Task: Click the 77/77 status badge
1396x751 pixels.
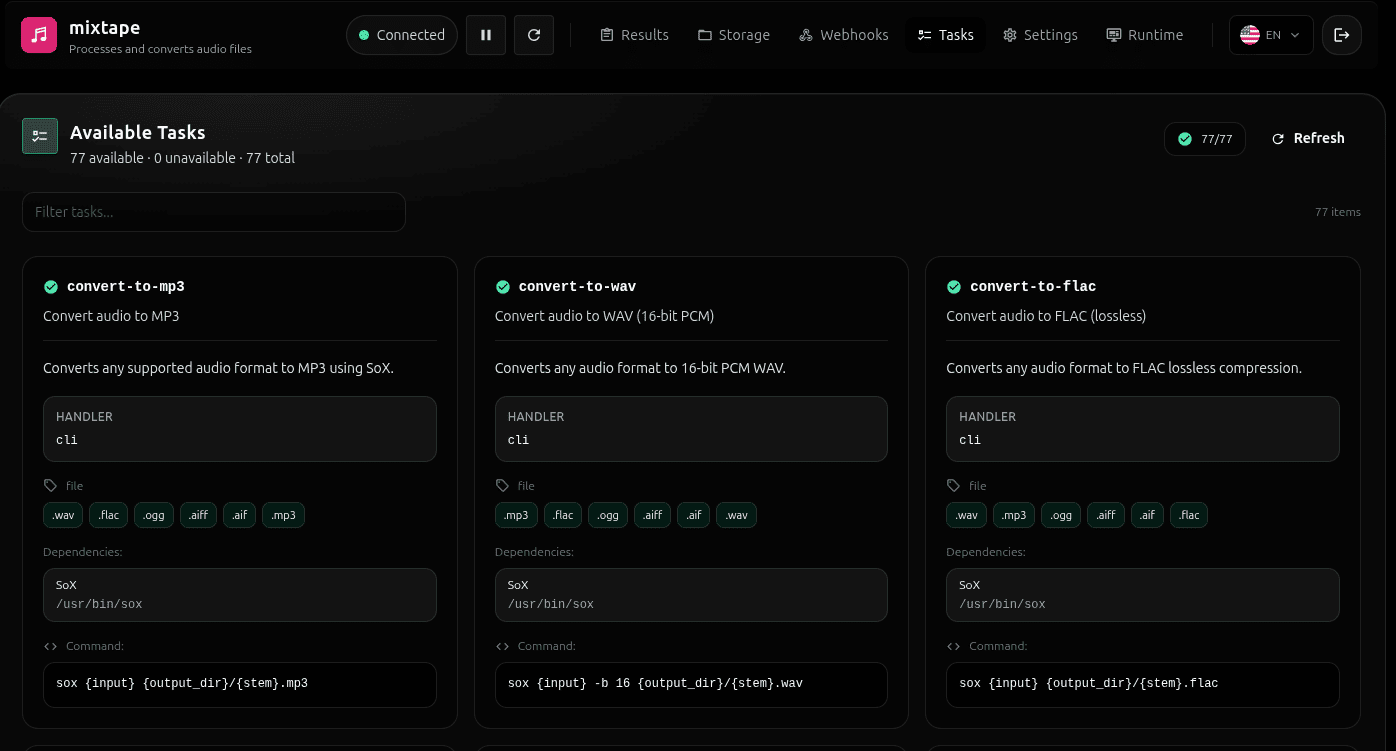Action: pos(1205,139)
